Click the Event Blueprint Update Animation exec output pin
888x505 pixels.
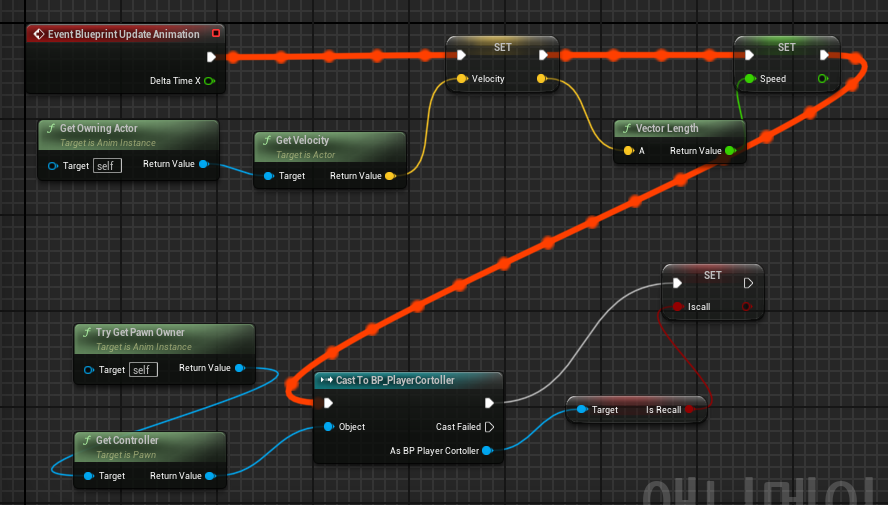pos(211,57)
